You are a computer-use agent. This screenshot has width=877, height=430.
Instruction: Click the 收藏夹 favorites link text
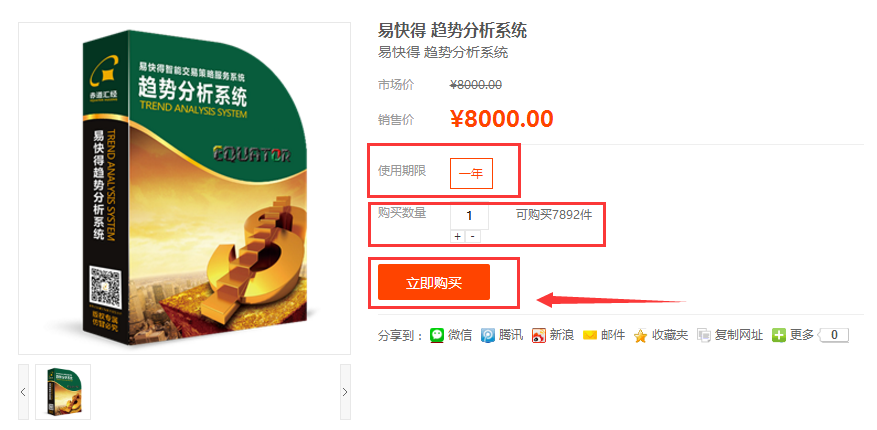click(670, 336)
